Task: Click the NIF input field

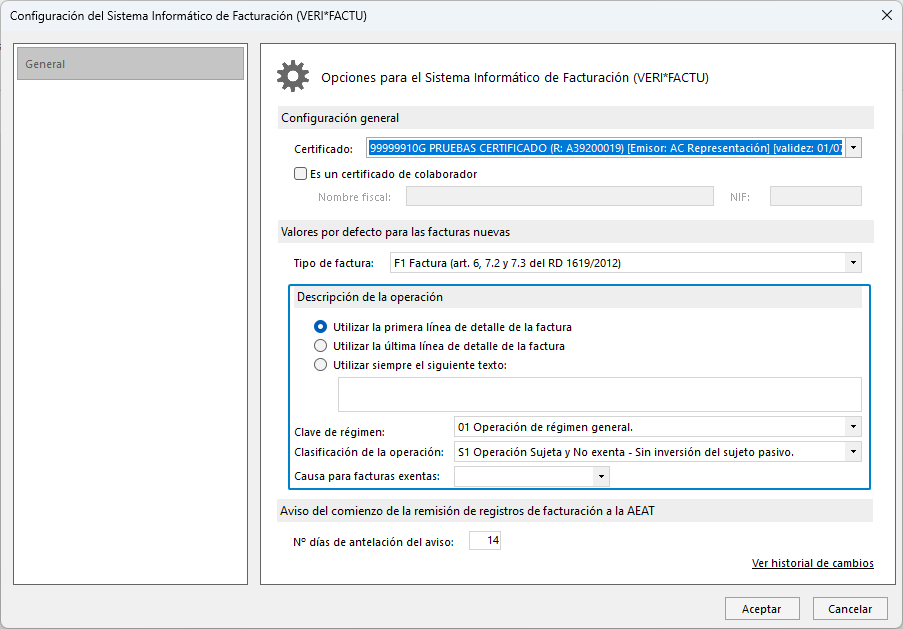Action: point(815,196)
